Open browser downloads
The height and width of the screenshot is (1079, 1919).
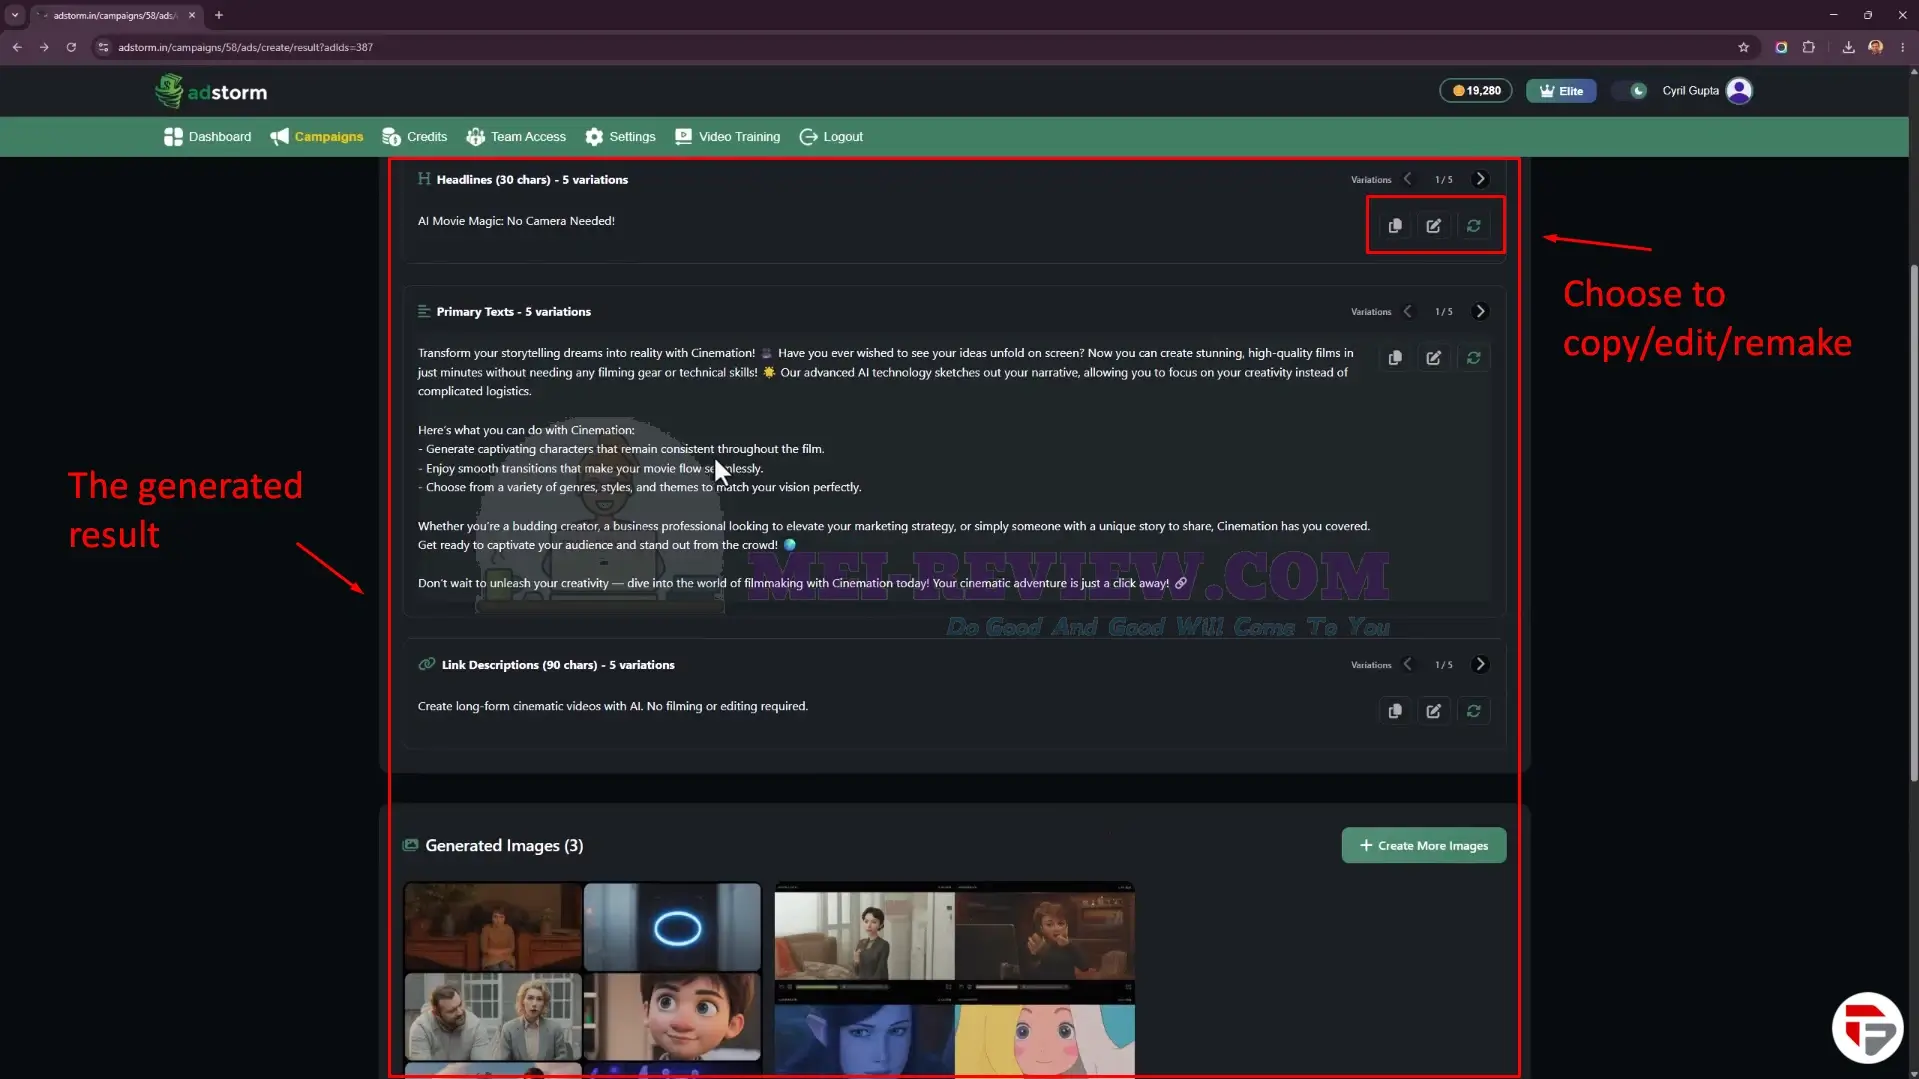1848,47
